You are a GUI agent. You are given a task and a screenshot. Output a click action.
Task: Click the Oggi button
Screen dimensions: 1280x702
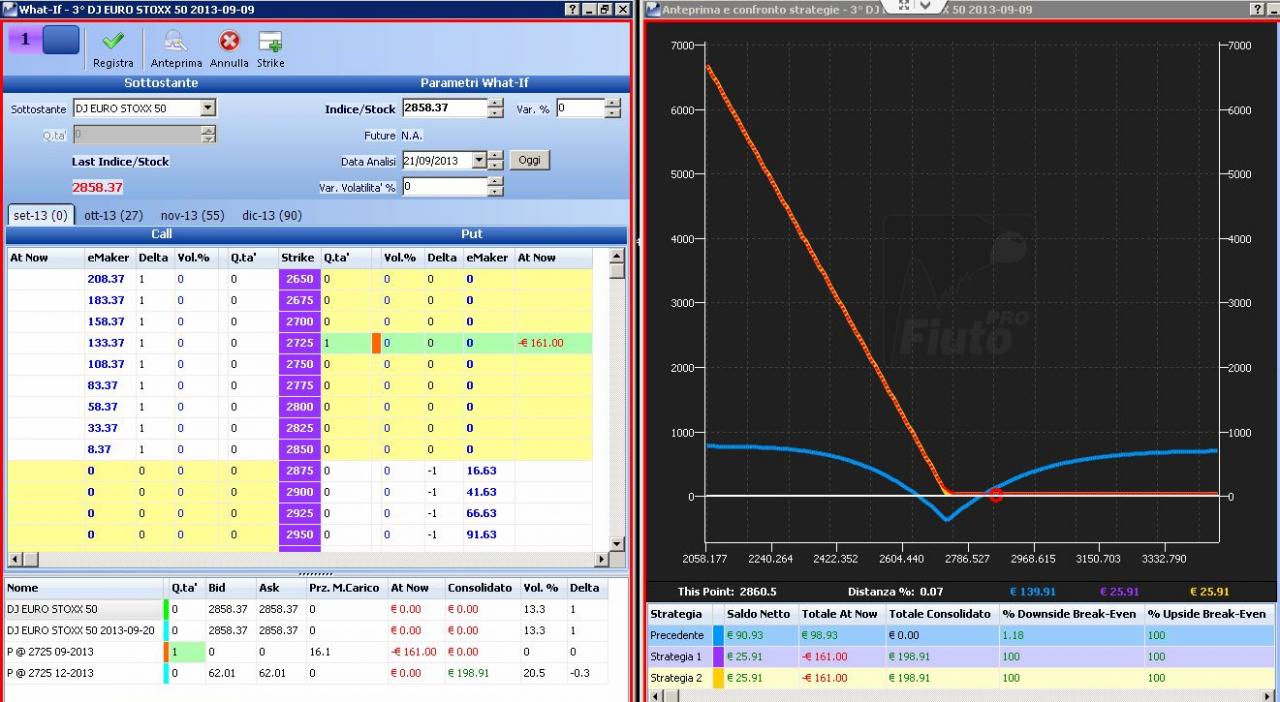(x=530, y=160)
